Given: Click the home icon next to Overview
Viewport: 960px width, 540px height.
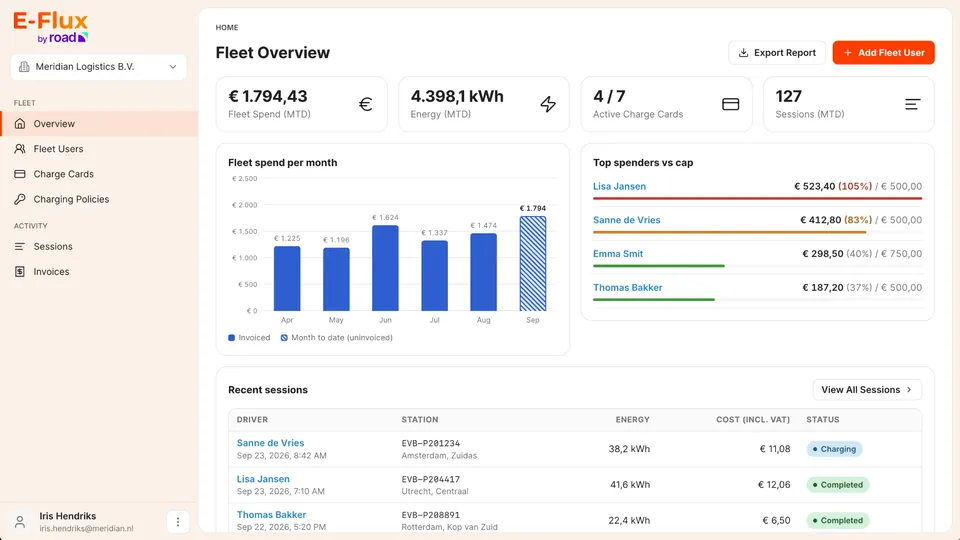Looking at the screenshot, I should click(20, 124).
